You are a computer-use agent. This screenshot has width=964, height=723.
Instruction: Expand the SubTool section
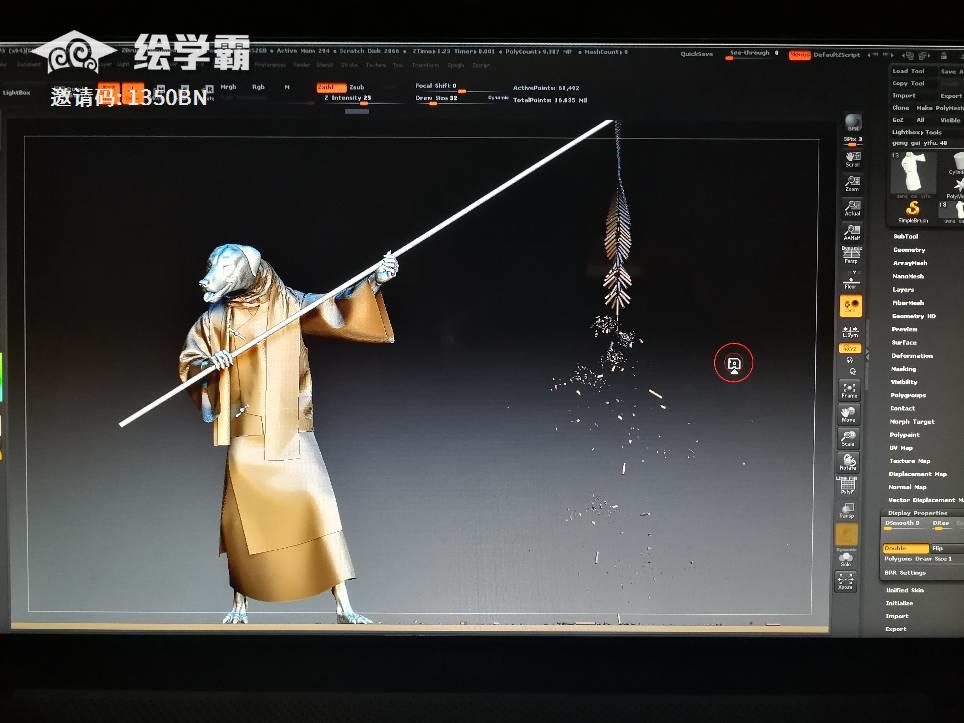click(x=906, y=236)
